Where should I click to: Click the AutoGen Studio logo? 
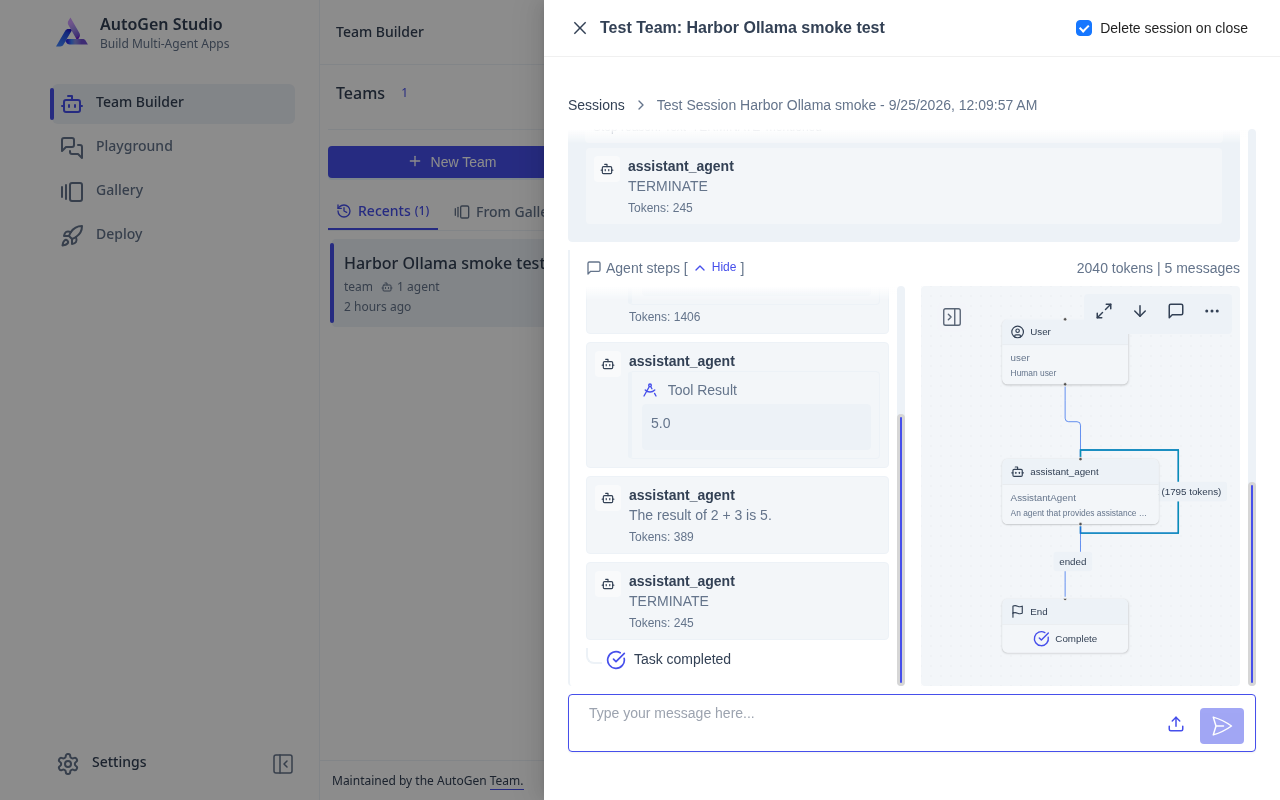pyautogui.click(x=72, y=33)
